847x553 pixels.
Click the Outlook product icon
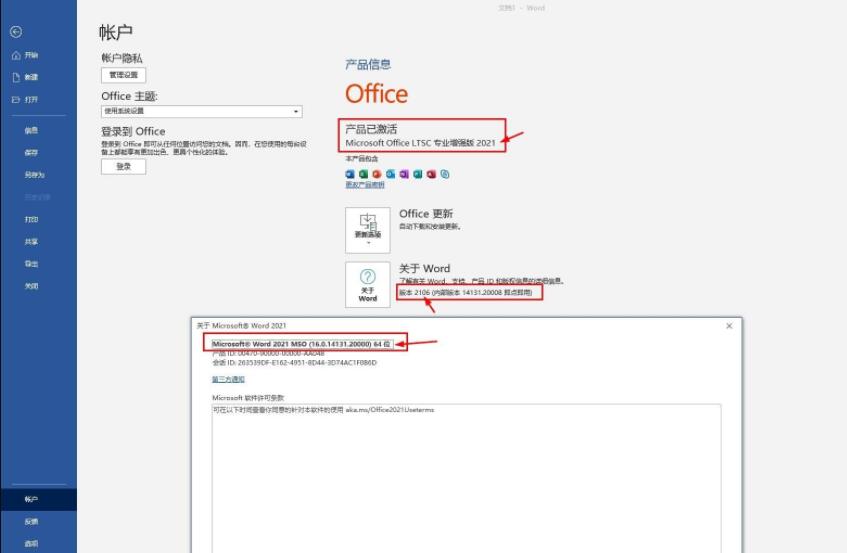(x=391, y=174)
